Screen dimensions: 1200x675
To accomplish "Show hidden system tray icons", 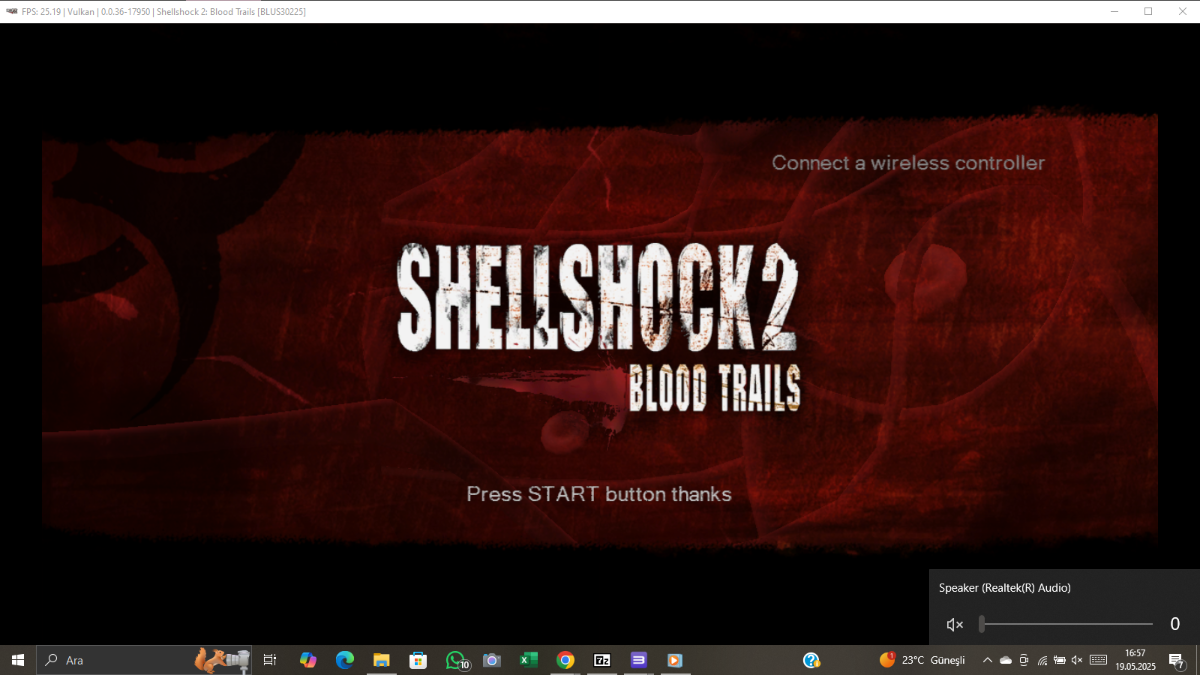I will click(x=988, y=660).
